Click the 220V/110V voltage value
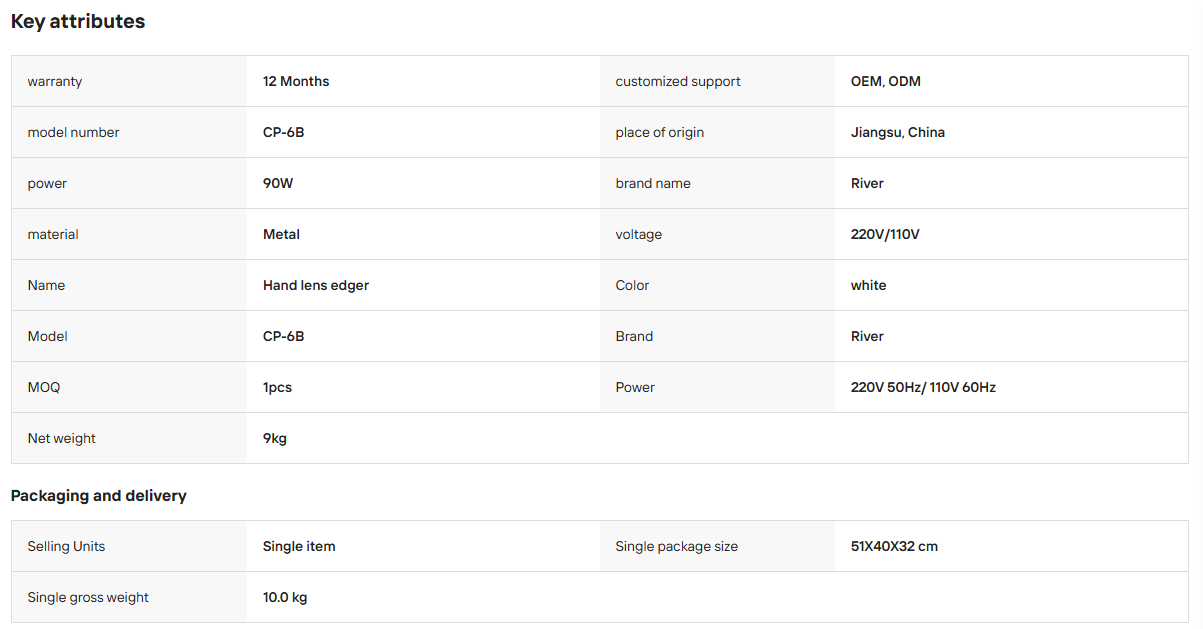This screenshot has width=1203, height=629. tap(885, 234)
